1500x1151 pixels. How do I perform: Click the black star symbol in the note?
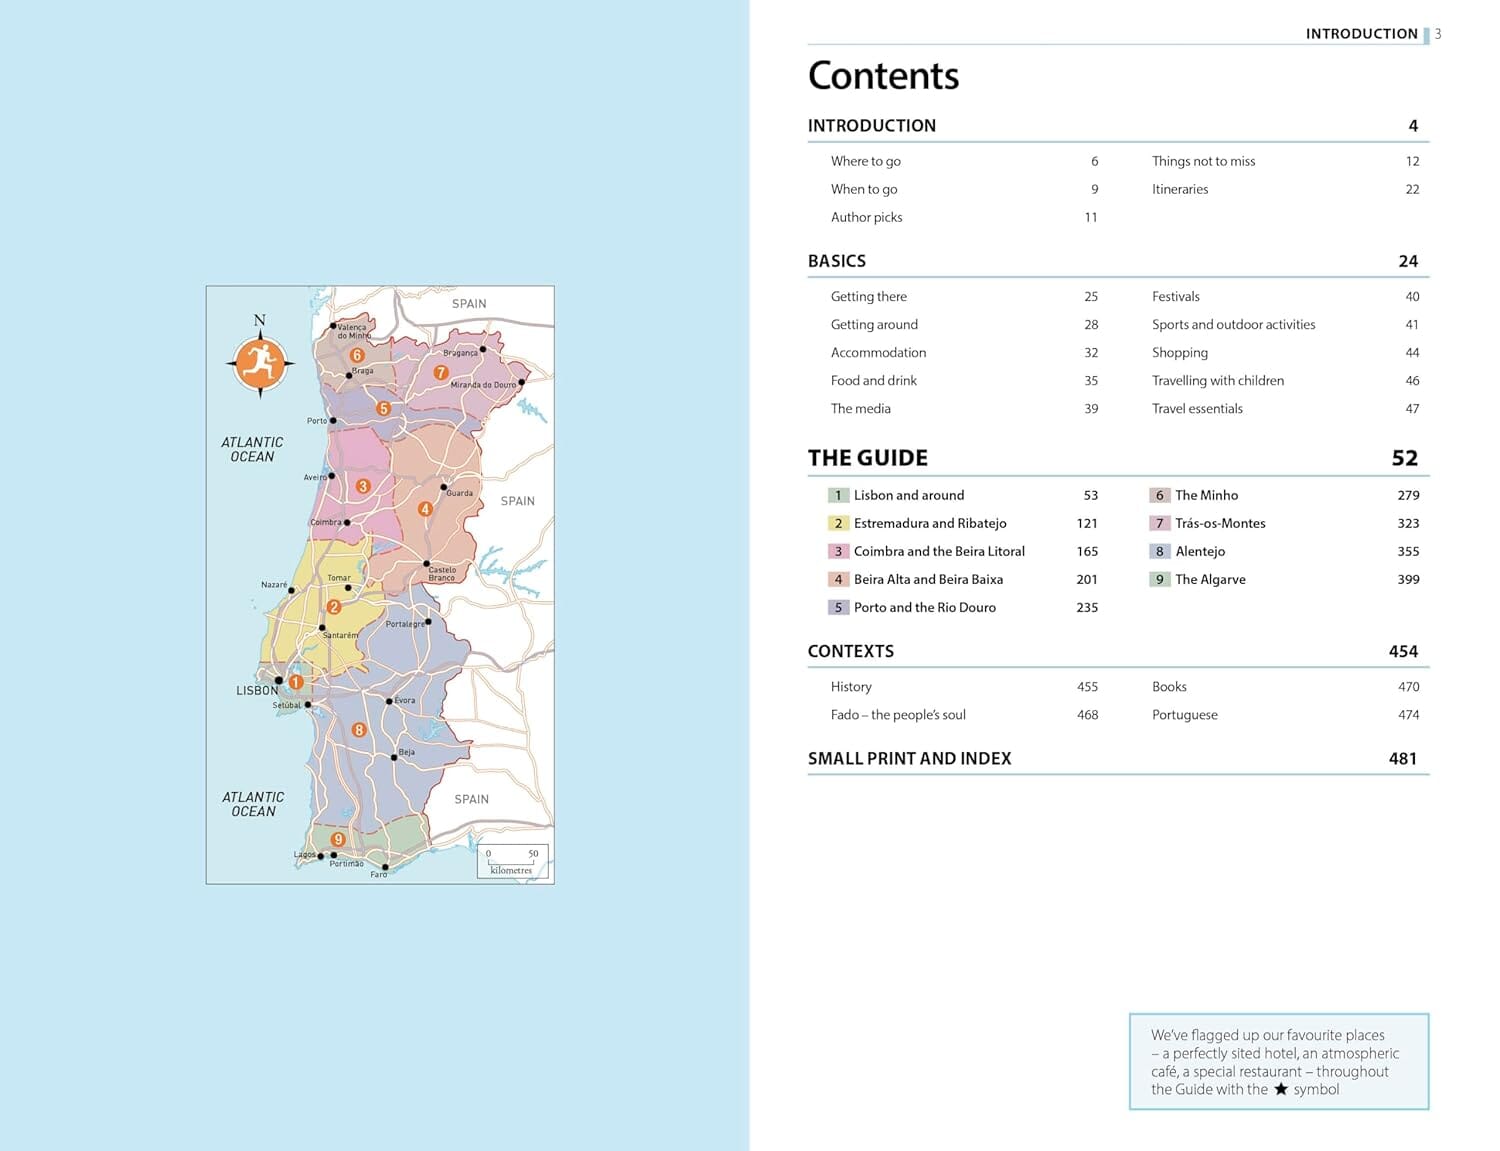tap(1281, 1089)
